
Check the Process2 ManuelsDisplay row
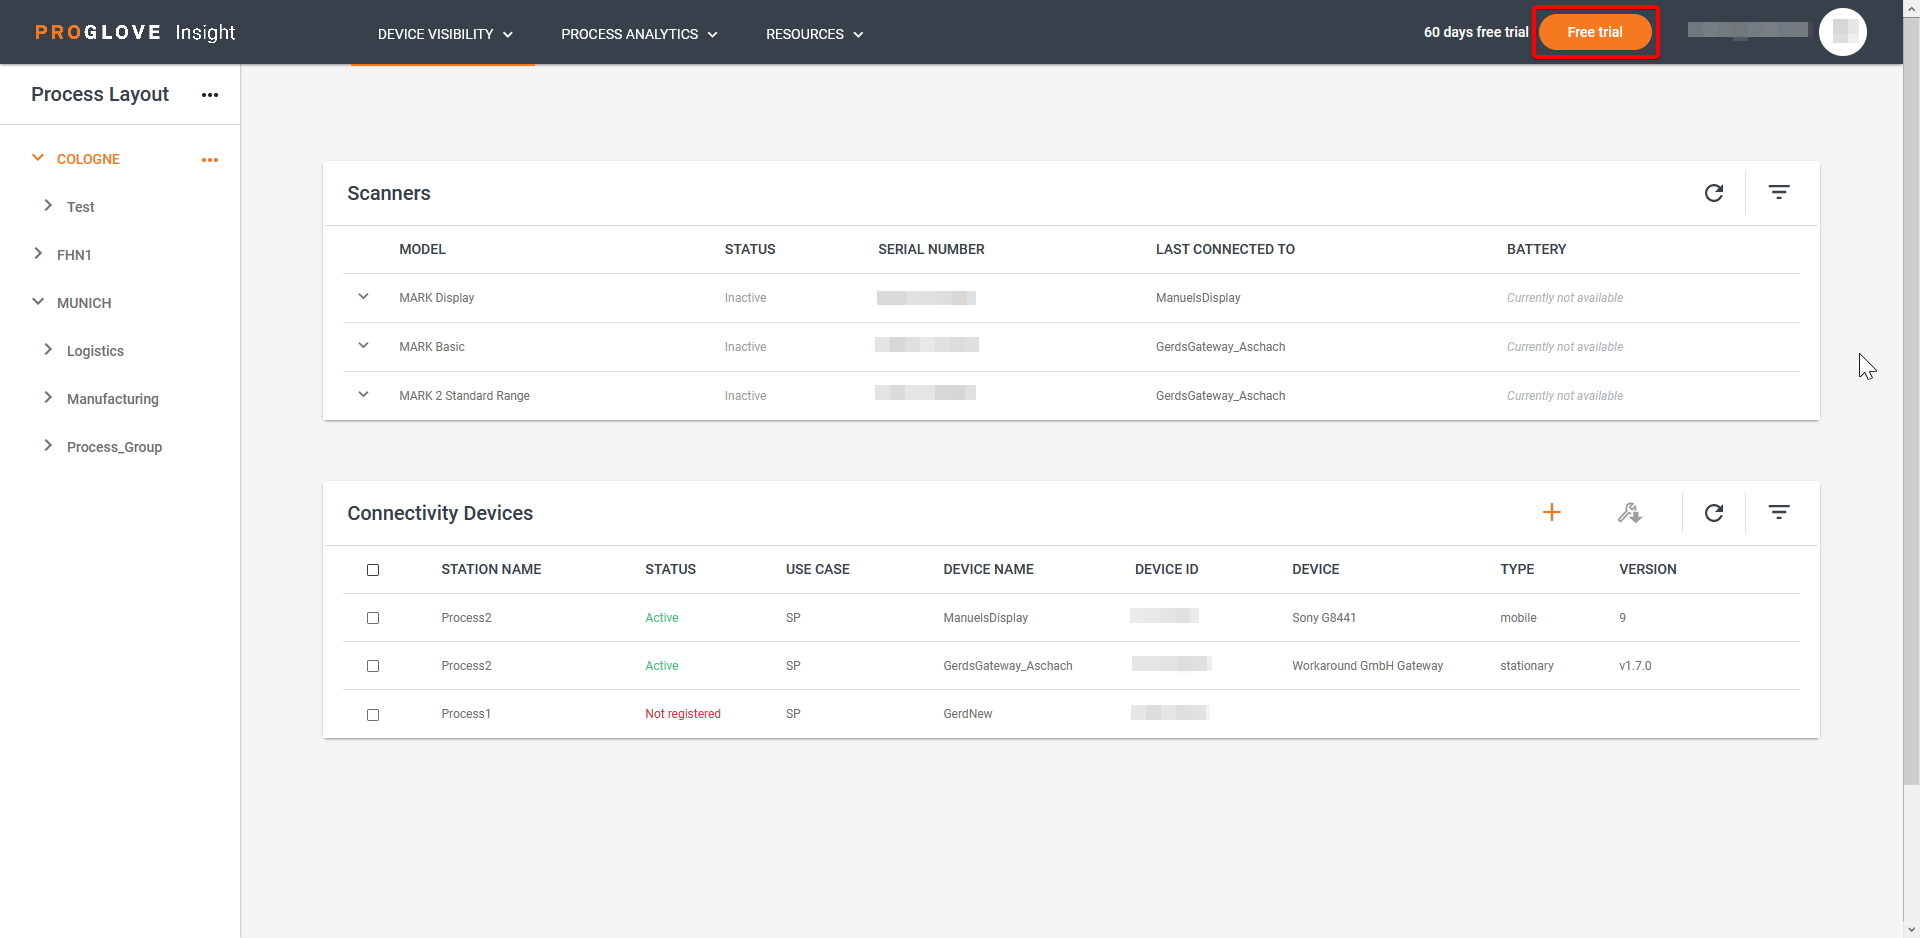point(373,618)
